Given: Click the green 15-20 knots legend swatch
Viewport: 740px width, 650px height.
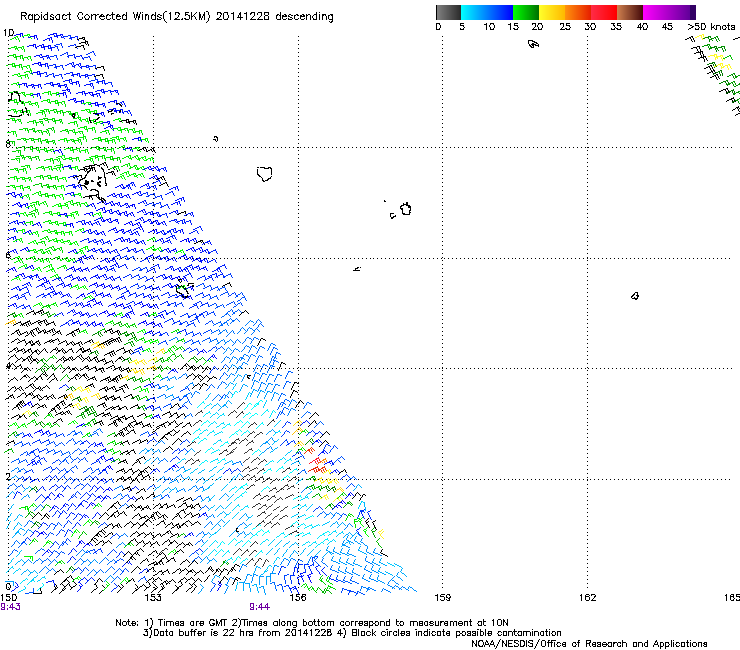Looking at the screenshot, I should pos(526,12).
